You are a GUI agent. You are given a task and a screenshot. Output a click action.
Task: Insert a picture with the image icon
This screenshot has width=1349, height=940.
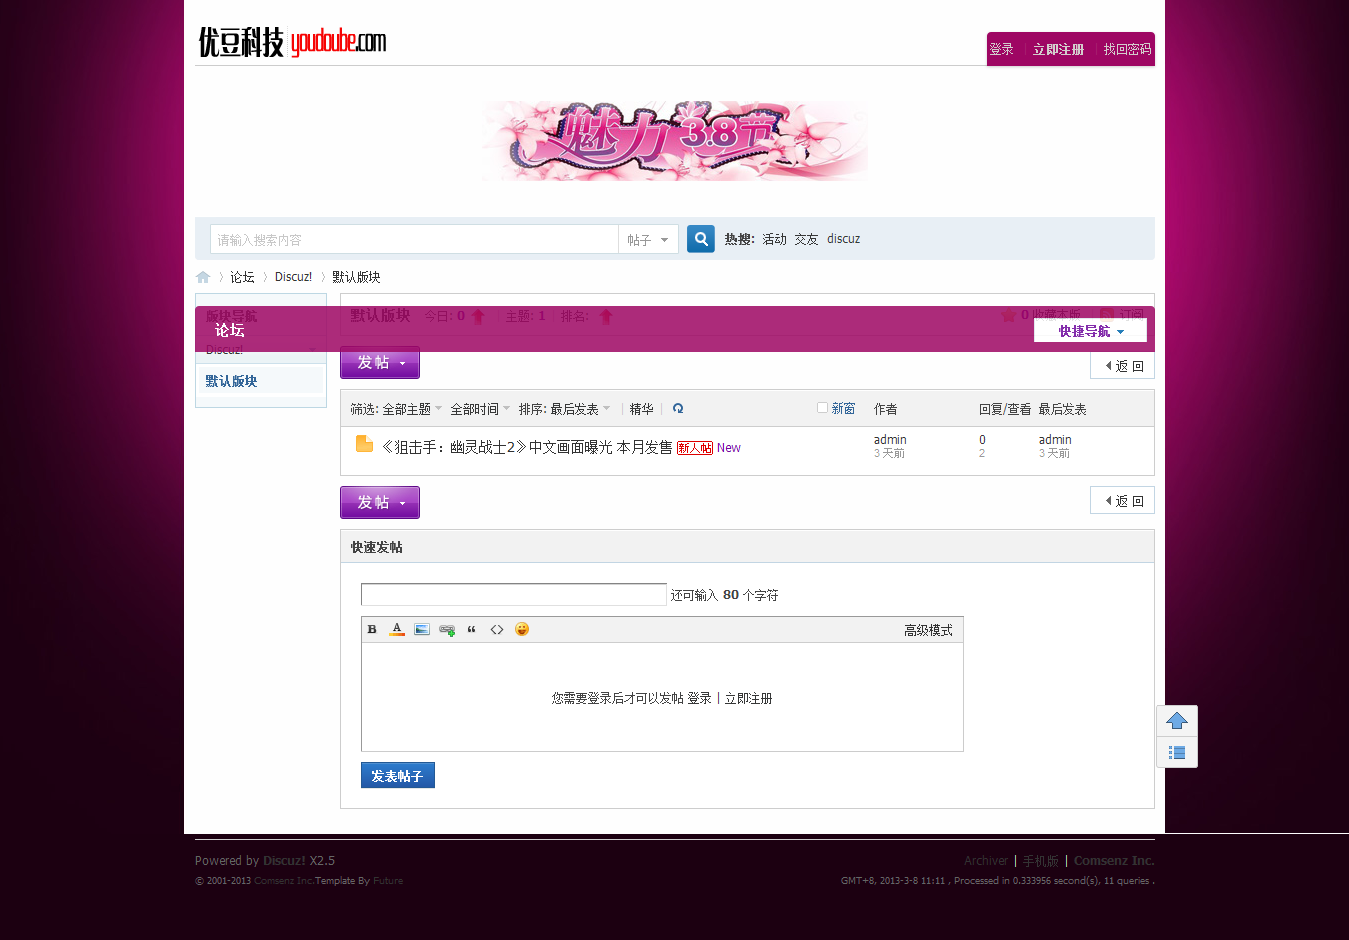422,629
